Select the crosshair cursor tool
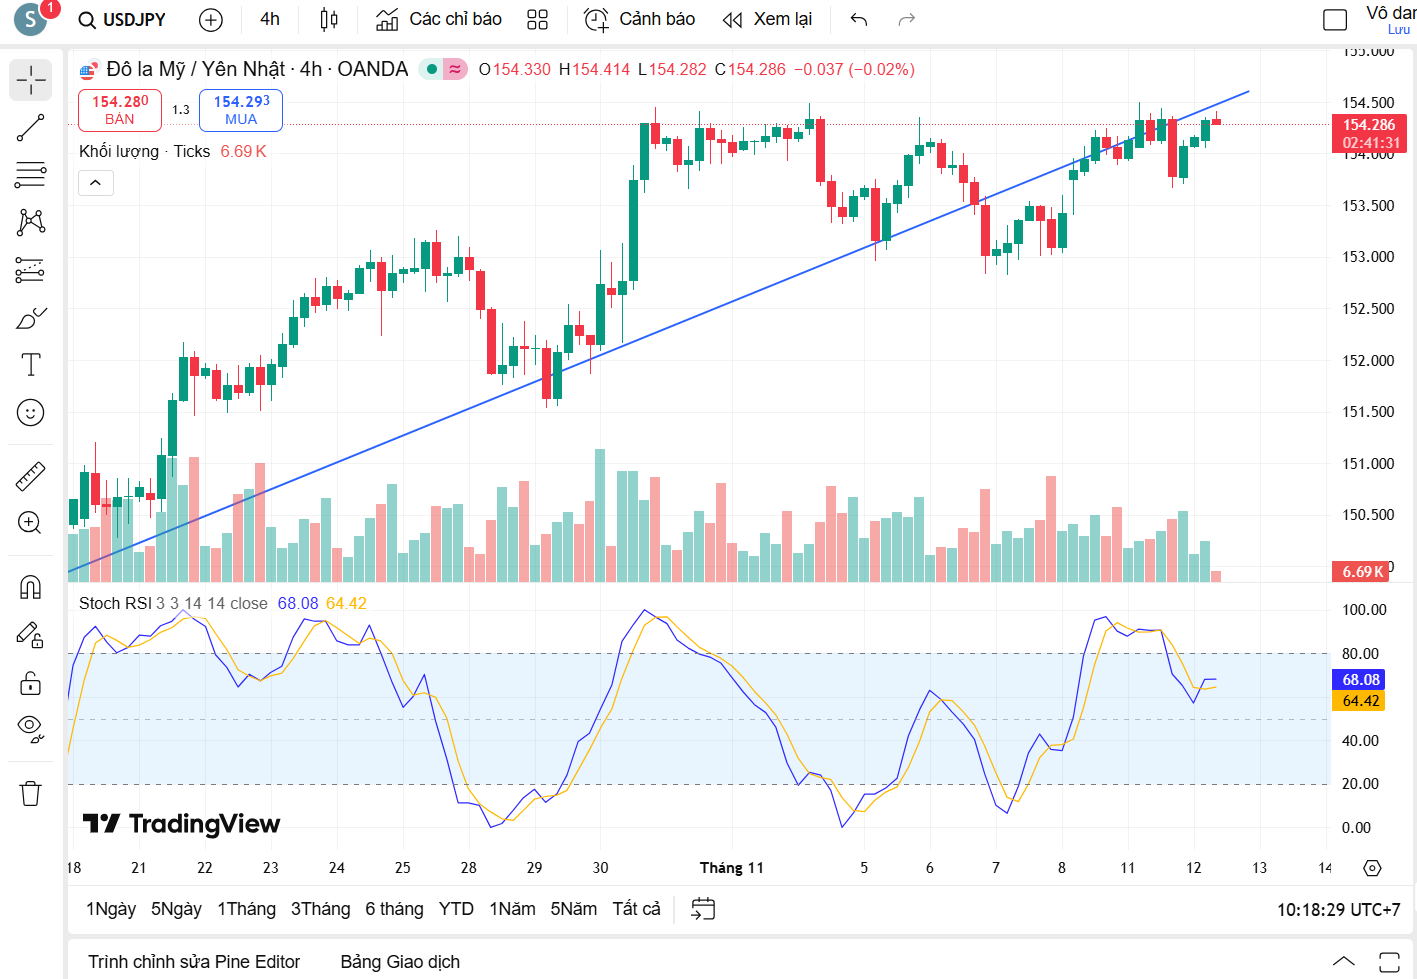 pyautogui.click(x=30, y=80)
